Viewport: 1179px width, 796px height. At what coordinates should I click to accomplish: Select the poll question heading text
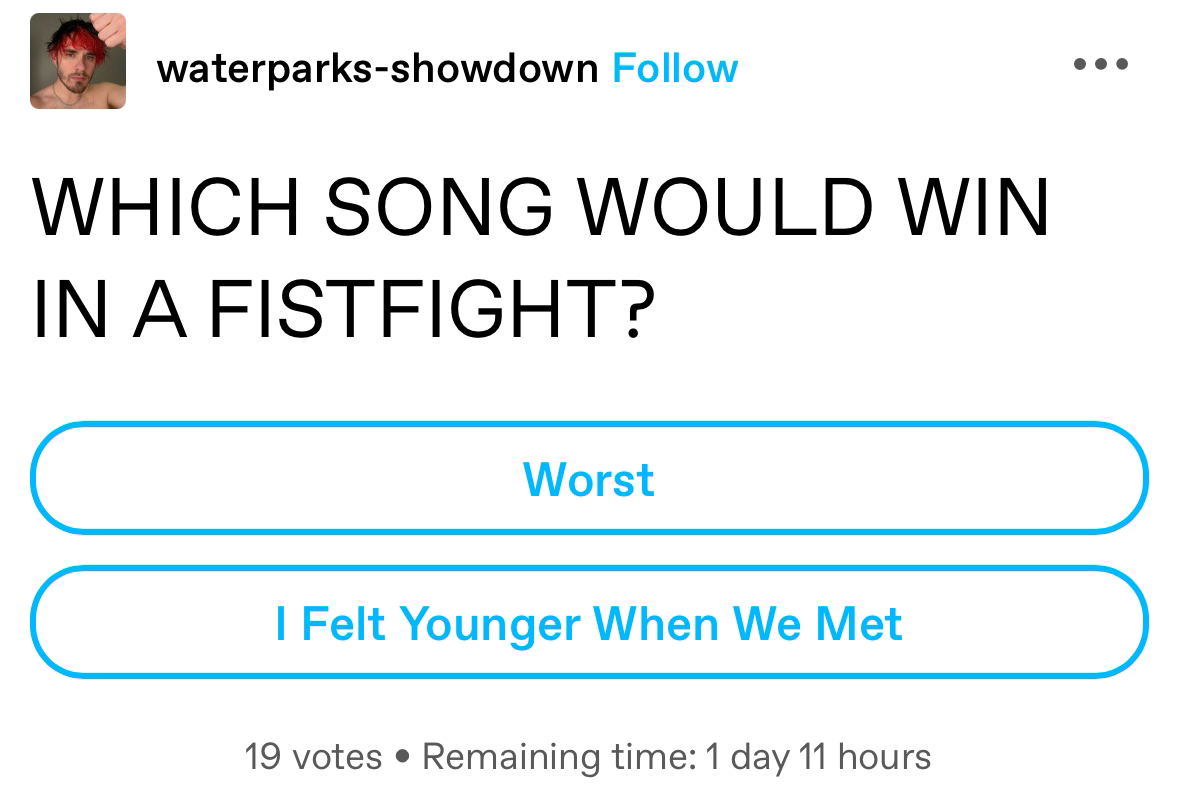[541, 258]
